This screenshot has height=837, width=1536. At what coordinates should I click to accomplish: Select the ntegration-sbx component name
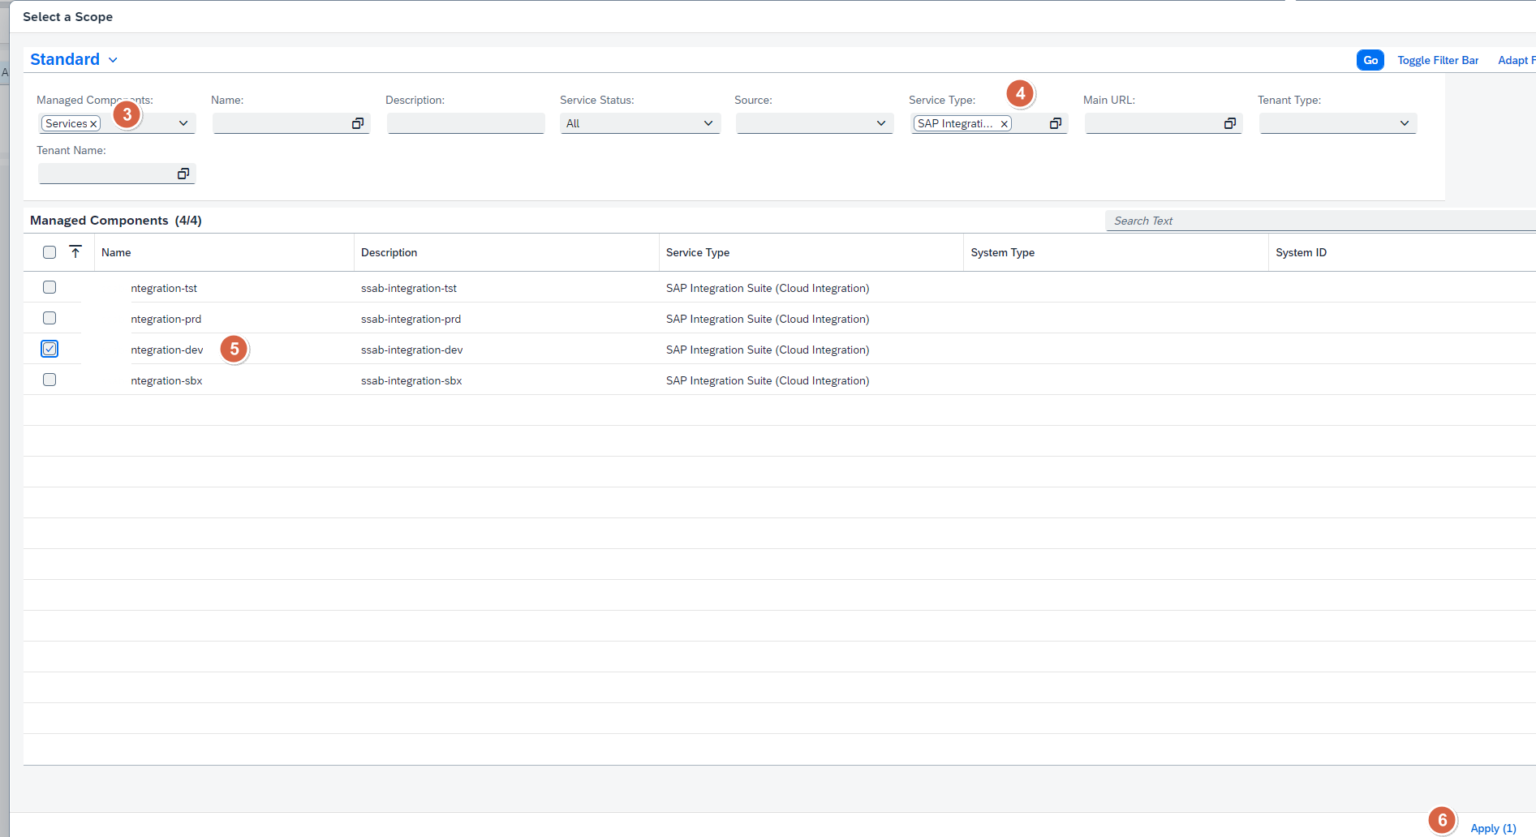pyautogui.click(x=166, y=380)
